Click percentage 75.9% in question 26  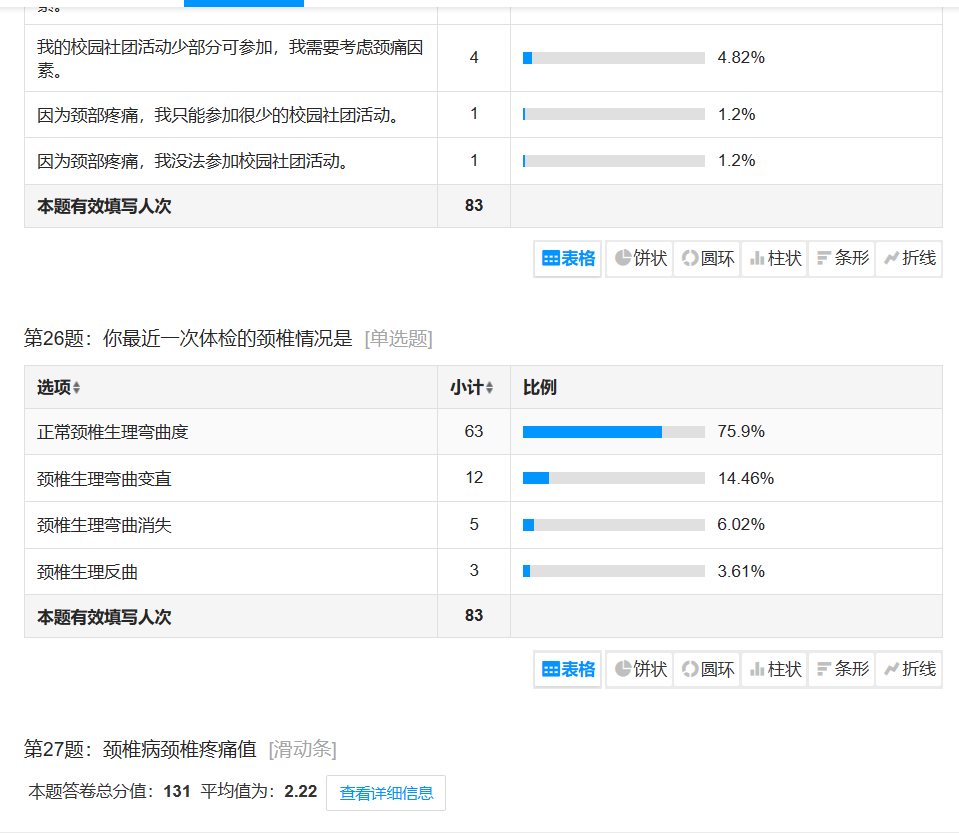[x=741, y=432]
